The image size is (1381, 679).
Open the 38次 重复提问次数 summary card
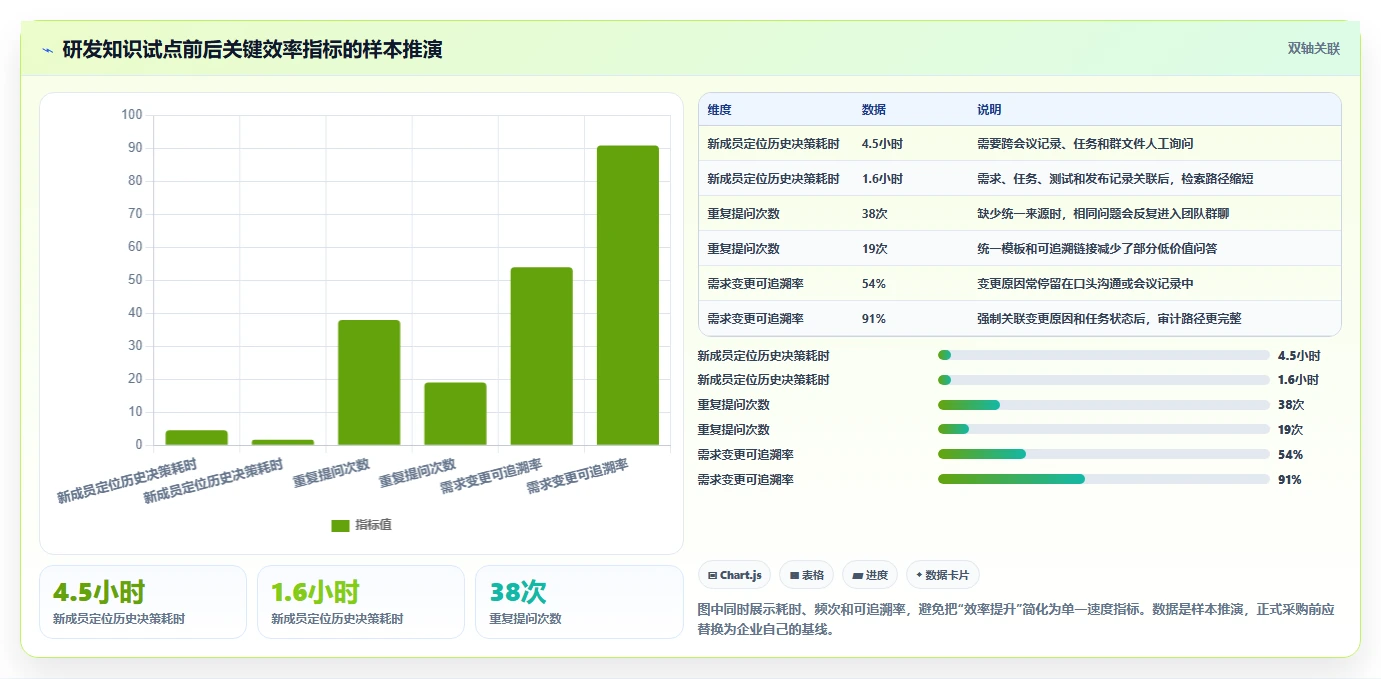coord(579,602)
